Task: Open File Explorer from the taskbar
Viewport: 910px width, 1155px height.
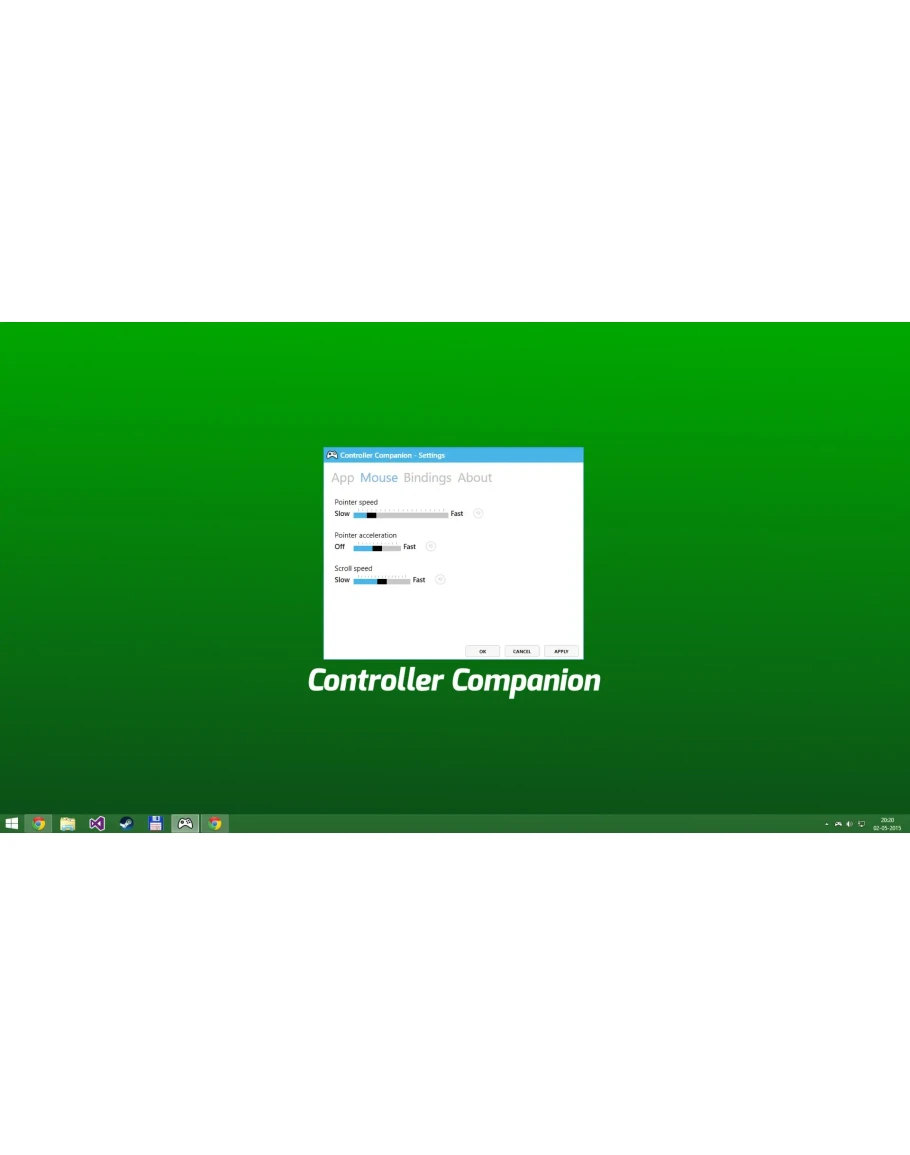Action: (x=68, y=824)
